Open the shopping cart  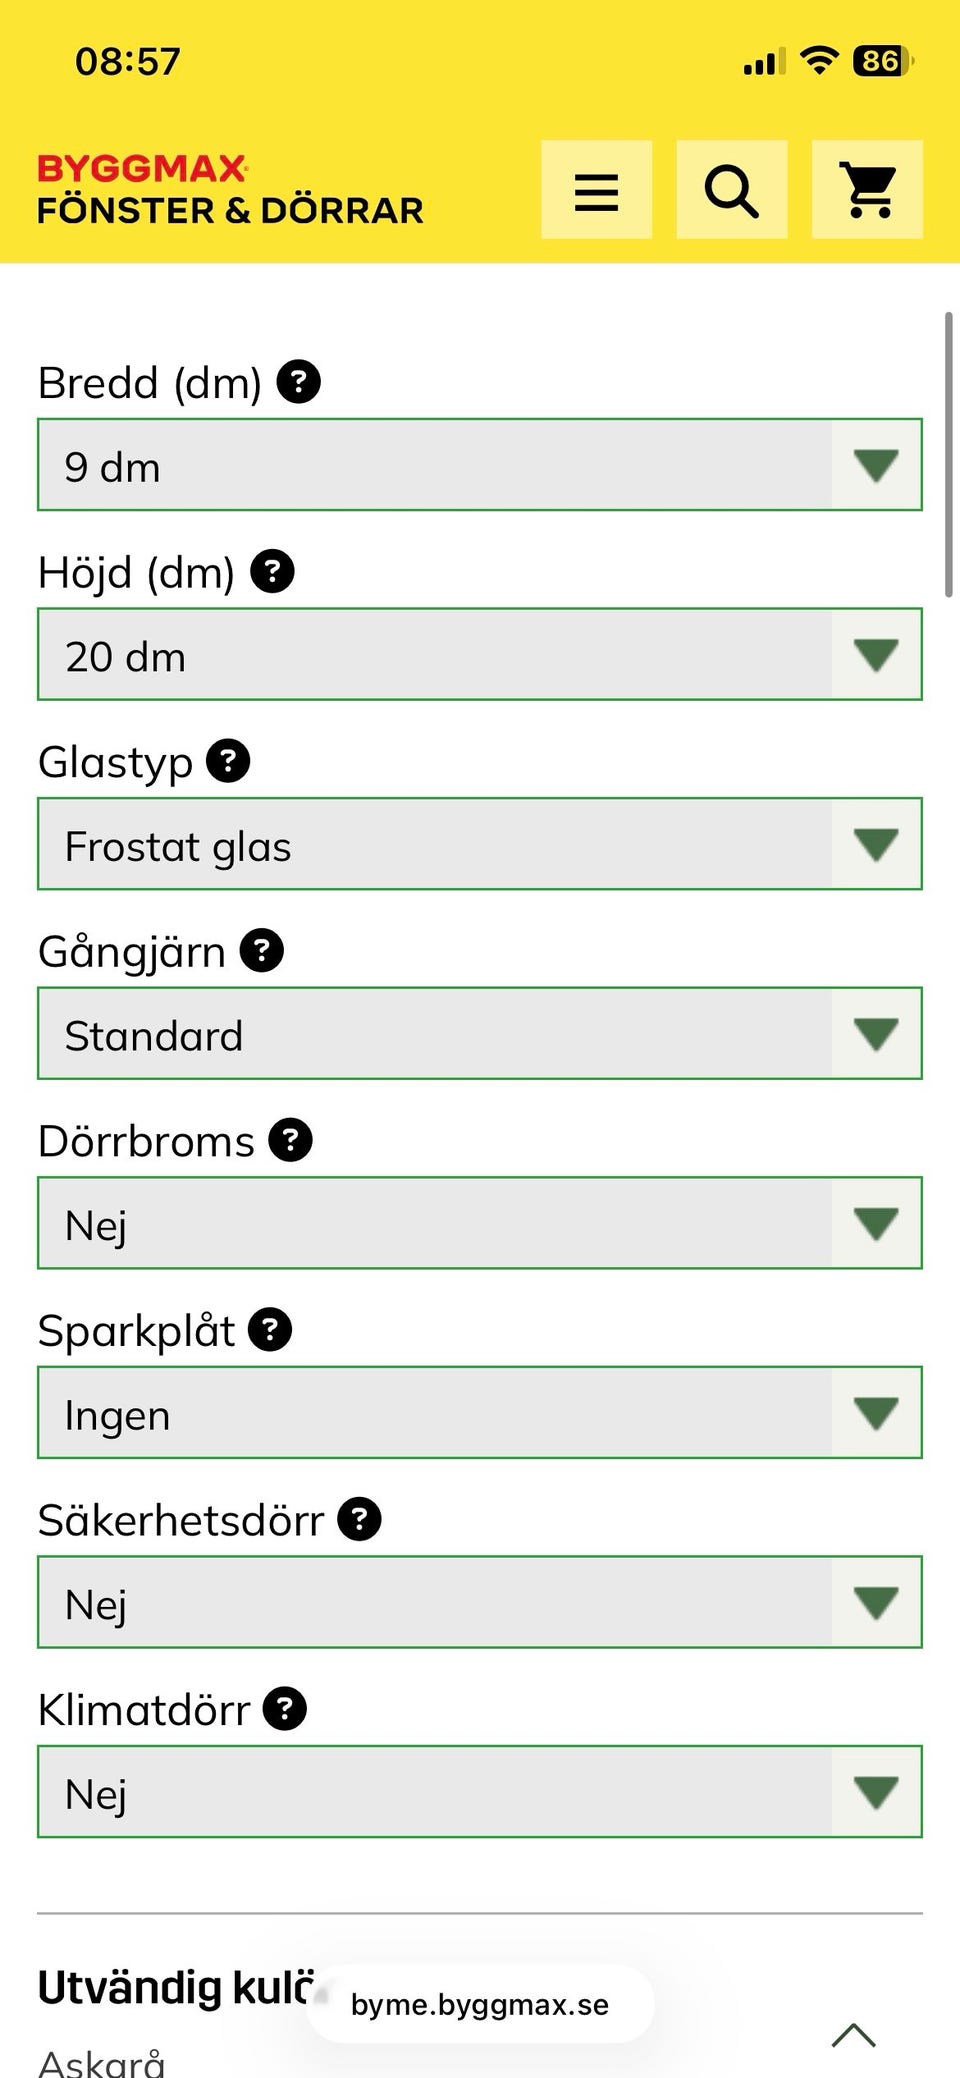(x=867, y=190)
